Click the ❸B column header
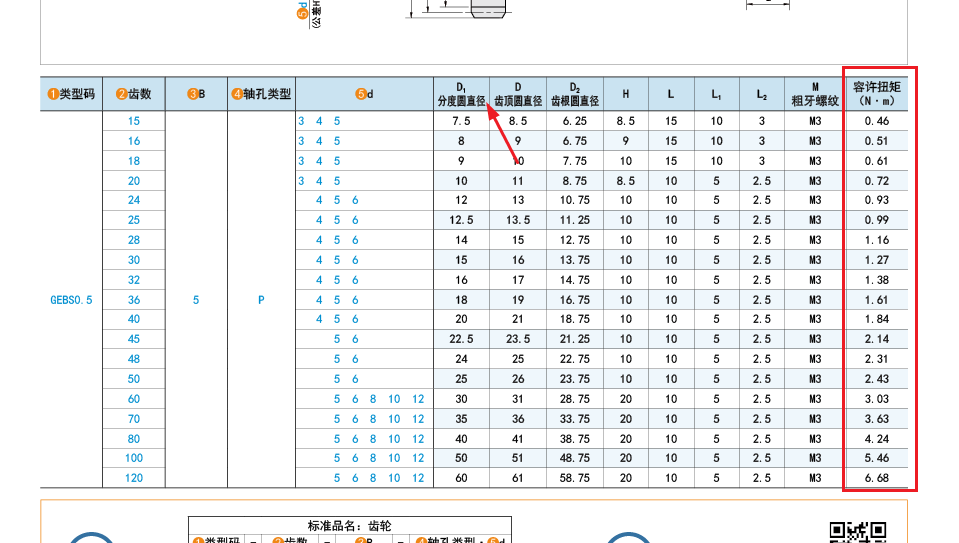Viewport: 959px width, 543px height. [x=196, y=94]
